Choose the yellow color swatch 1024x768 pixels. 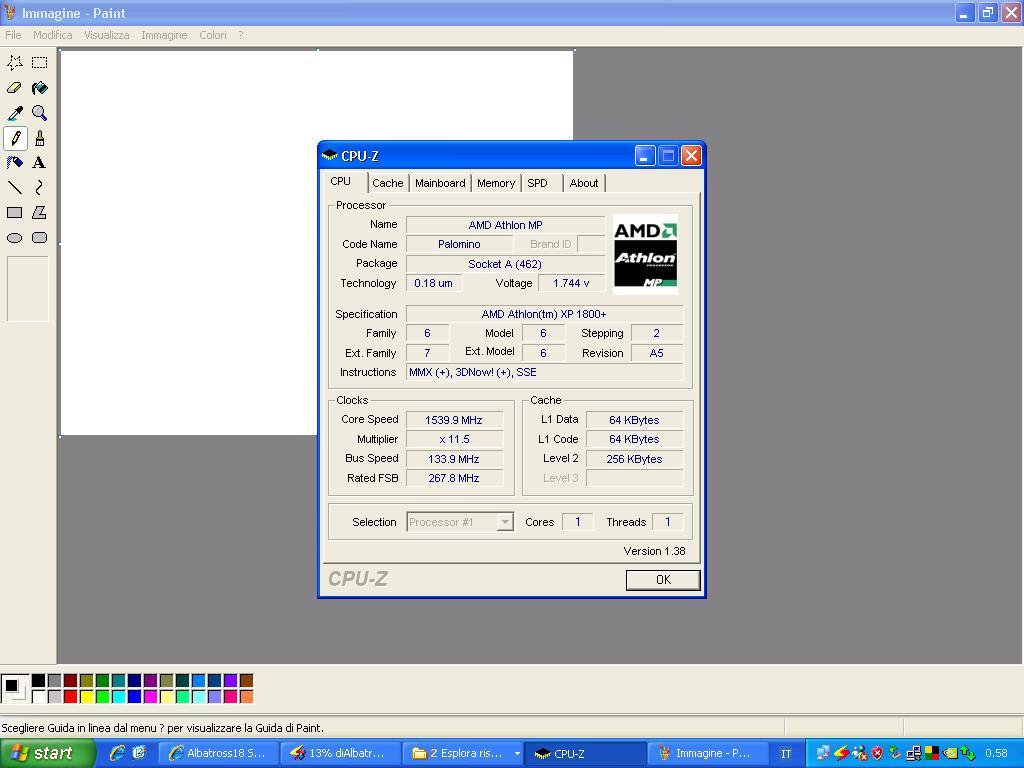coord(86,697)
